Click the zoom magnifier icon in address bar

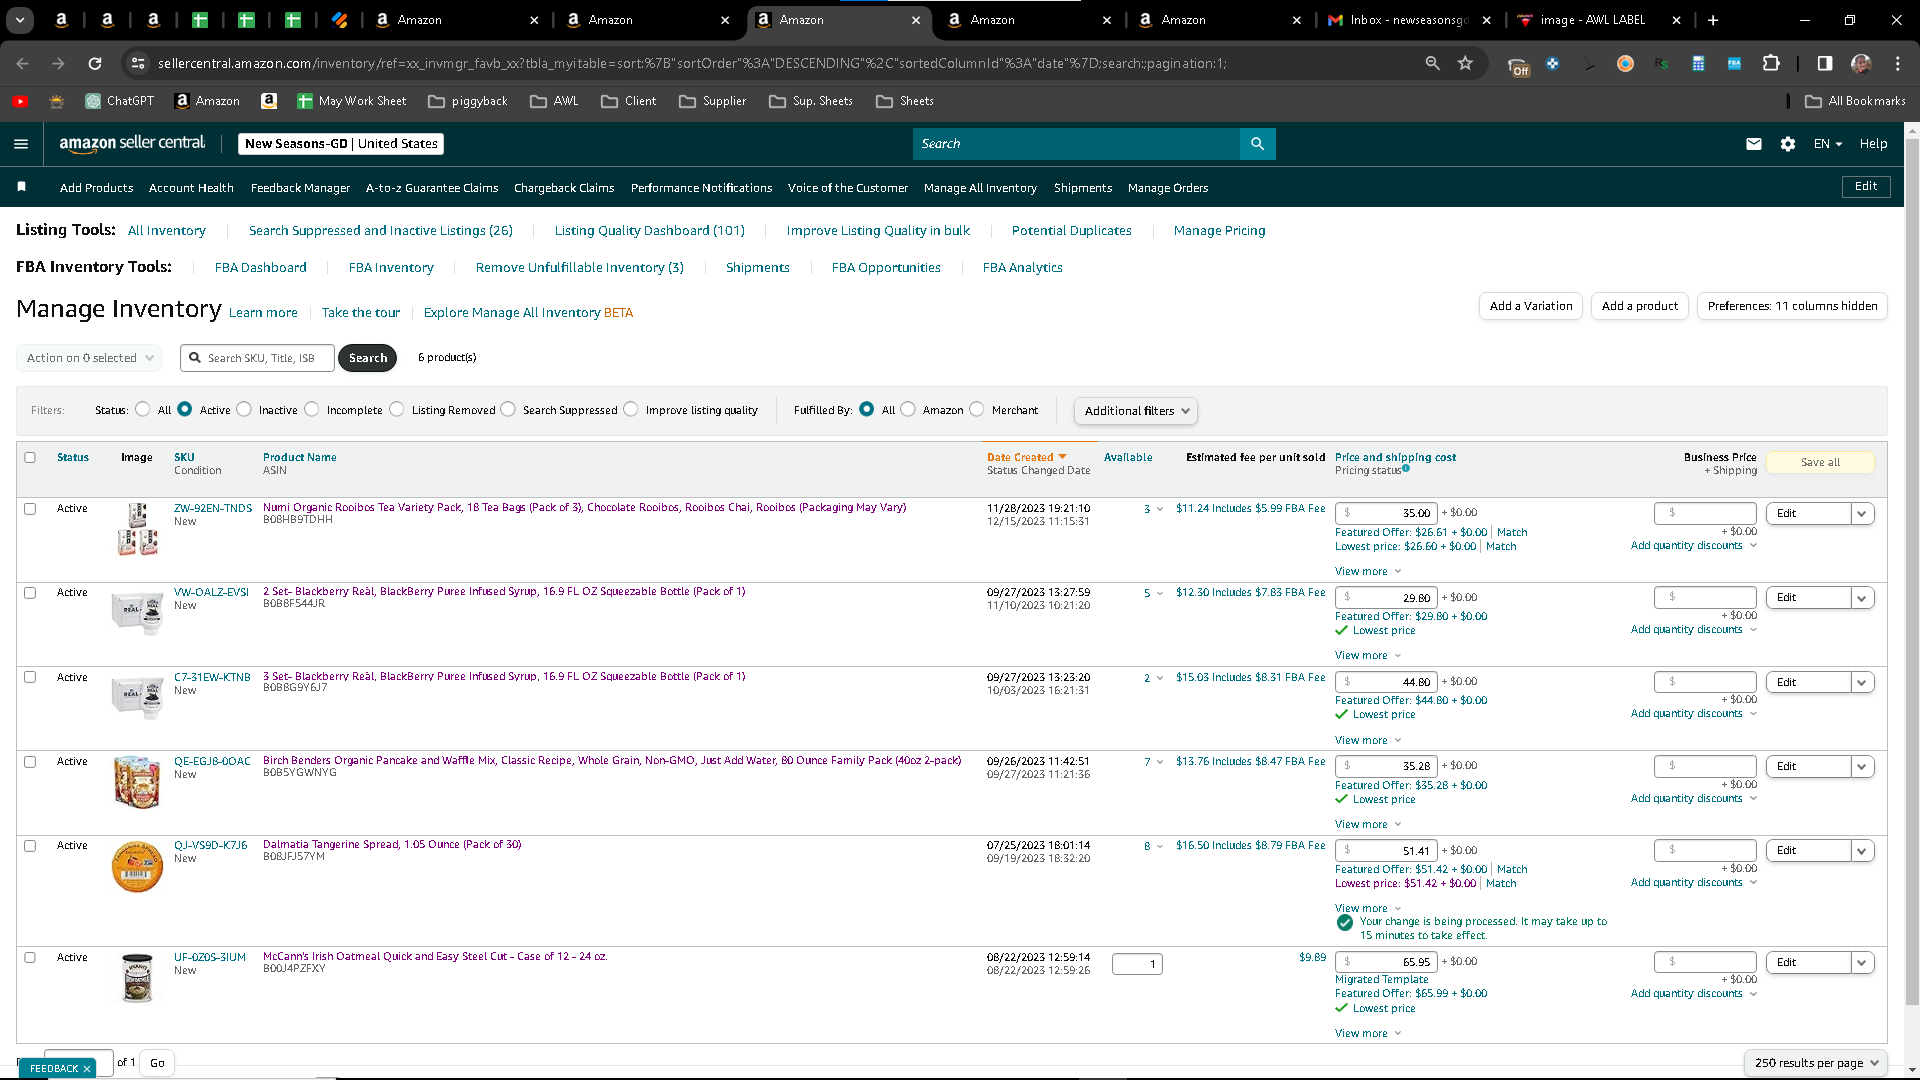pos(1433,63)
